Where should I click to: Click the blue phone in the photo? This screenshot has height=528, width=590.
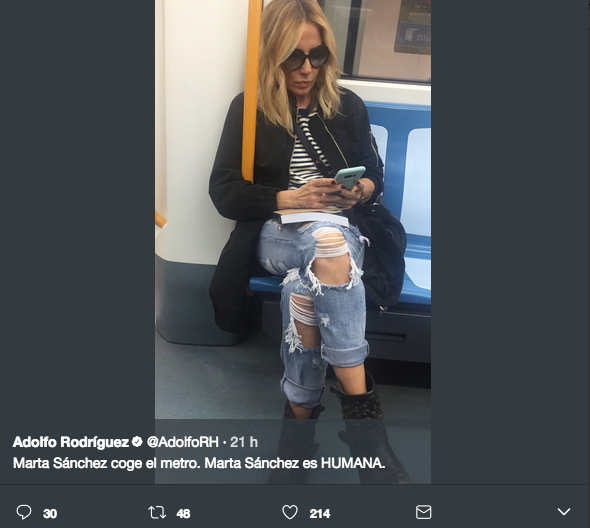(x=349, y=177)
